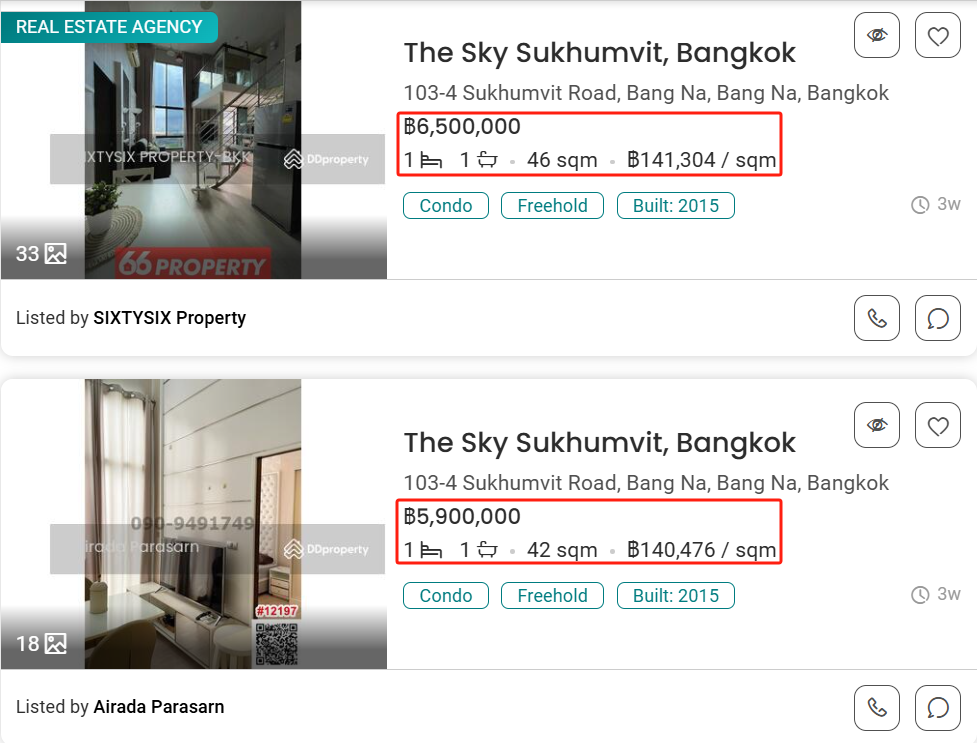Hide the ฿6,500,000 listing with eye icon
The width and height of the screenshot is (977, 743).
(877, 35)
